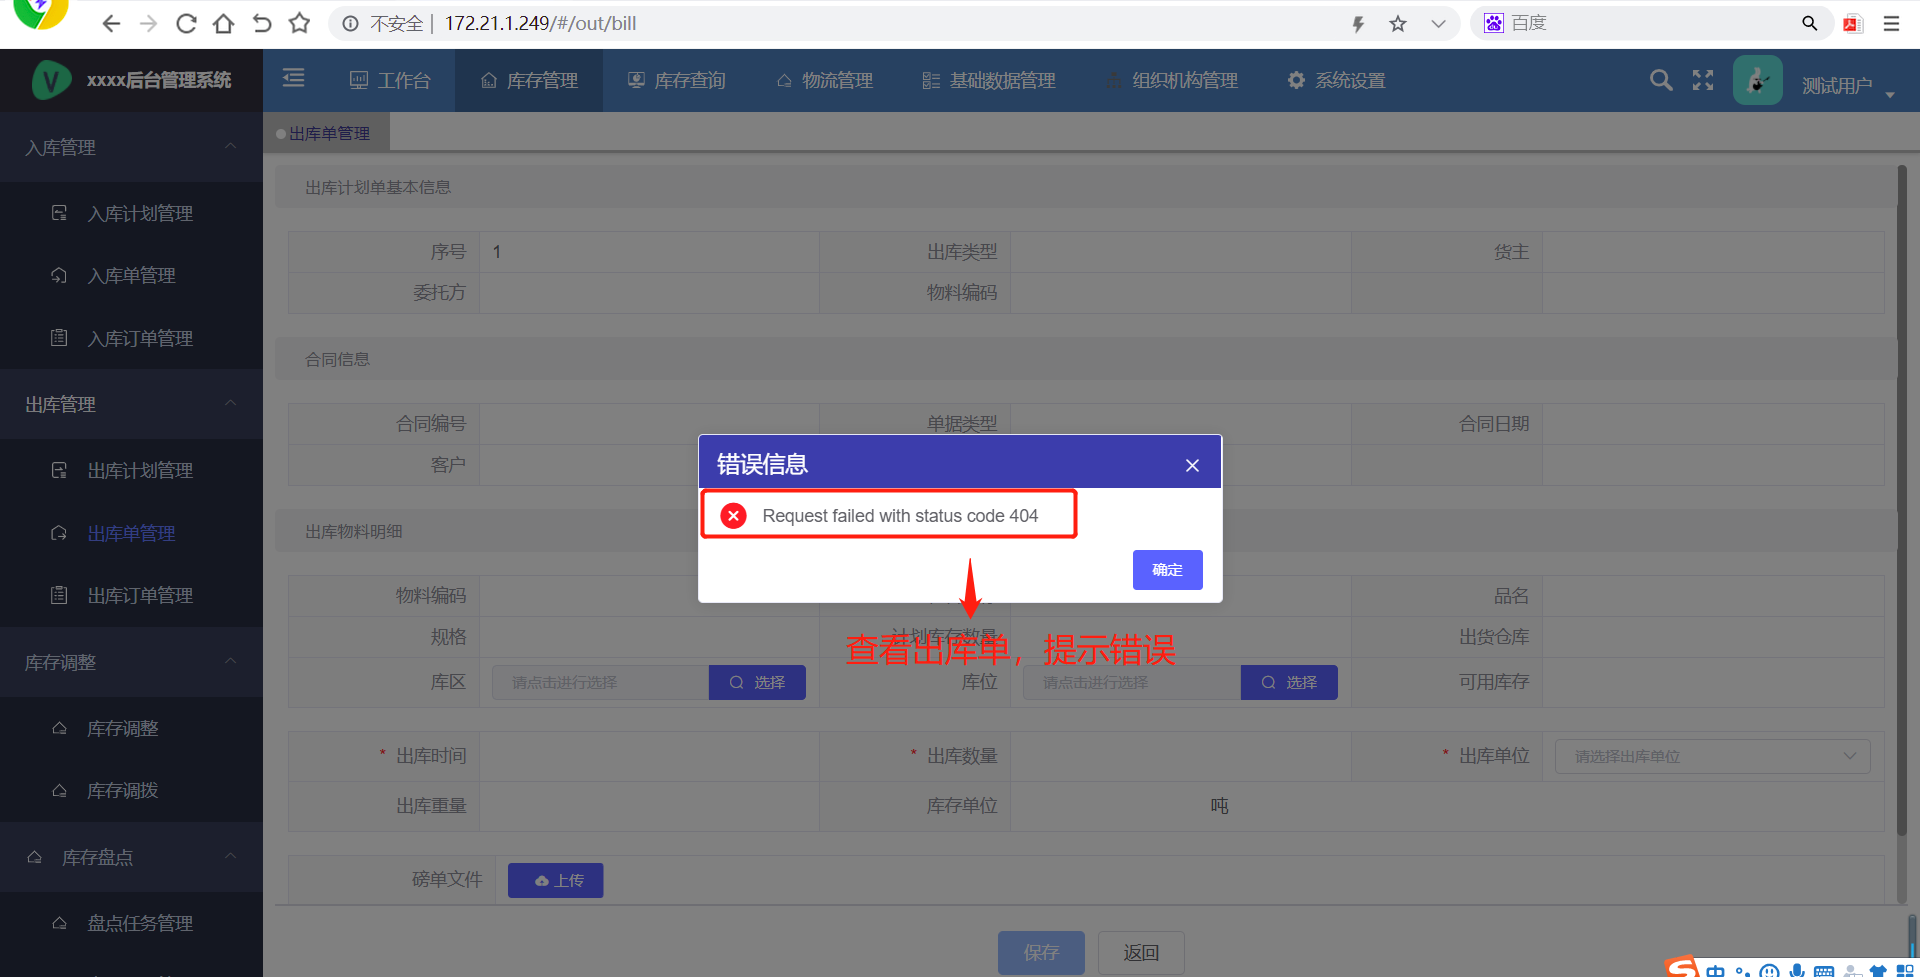Open the 出库单位 dropdown
The image size is (1920, 977).
1712,756
